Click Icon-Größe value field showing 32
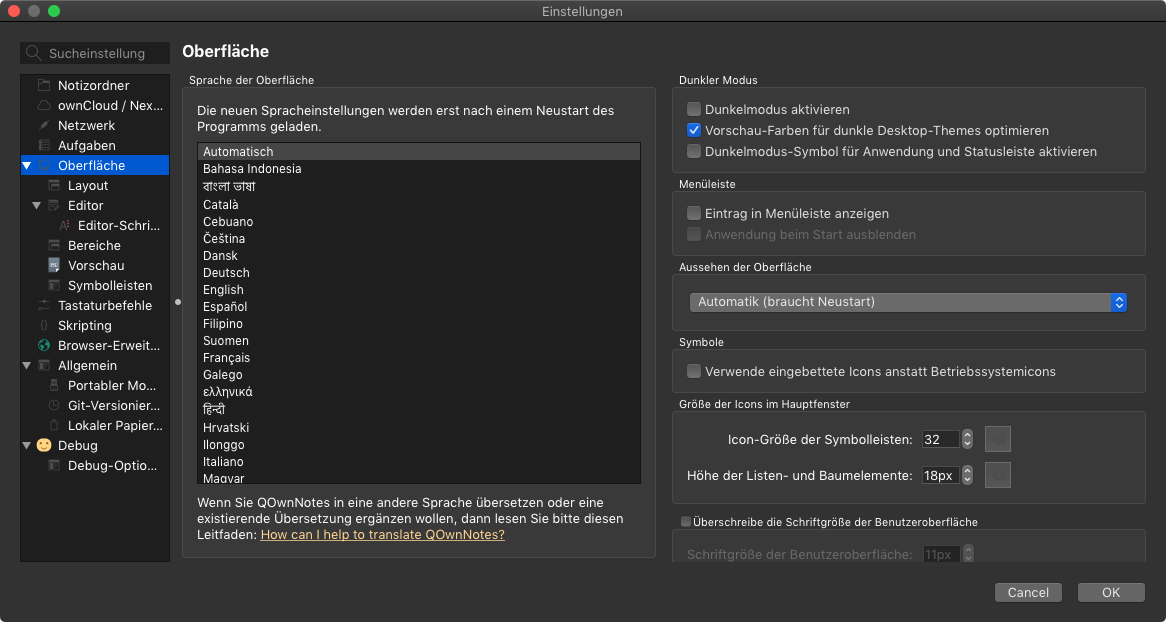Viewport: 1166px width, 622px height. click(941, 439)
